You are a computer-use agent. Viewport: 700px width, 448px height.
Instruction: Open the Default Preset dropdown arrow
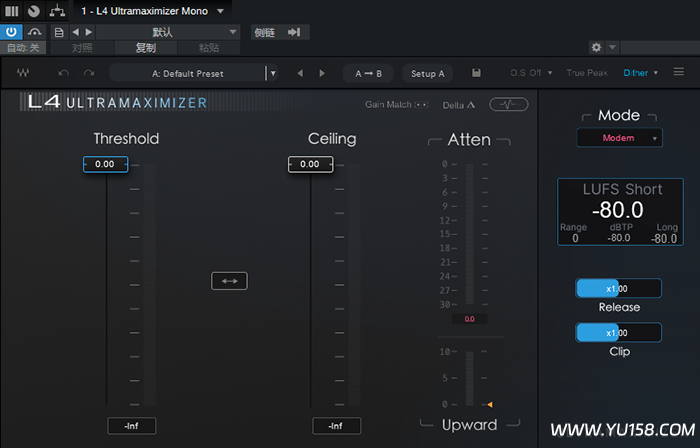click(x=272, y=73)
